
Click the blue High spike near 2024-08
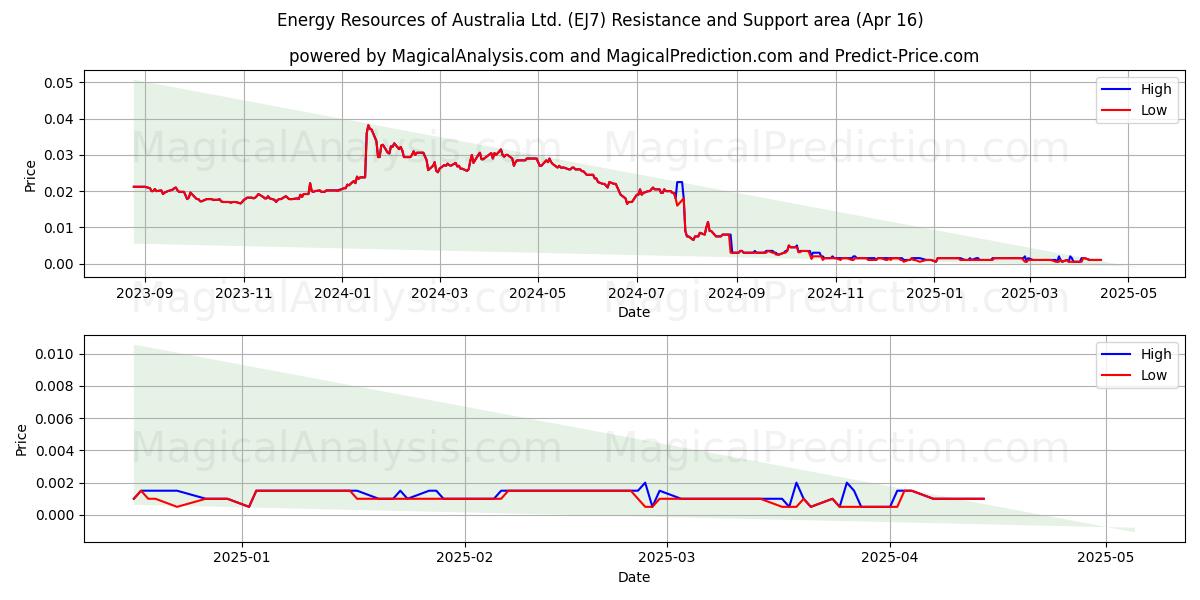point(680,183)
